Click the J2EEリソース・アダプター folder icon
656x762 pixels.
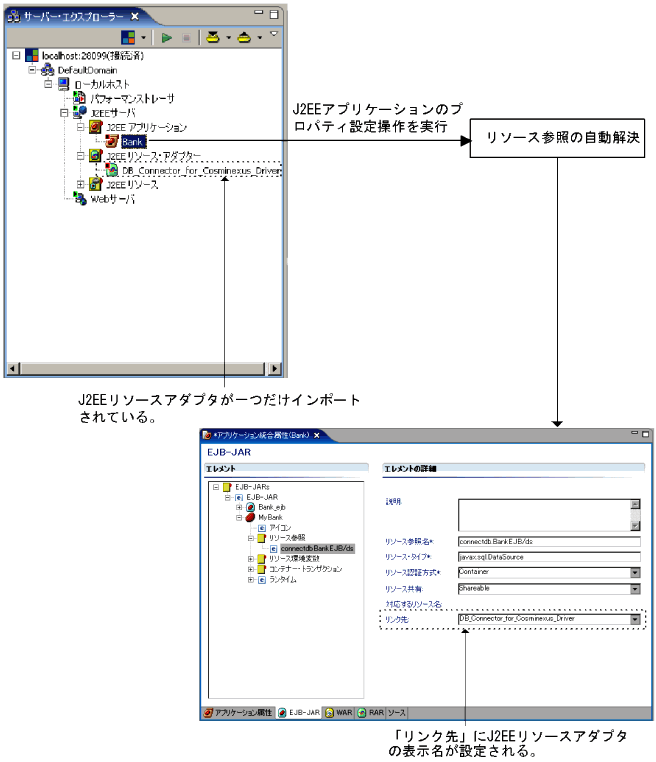(x=96, y=156)
